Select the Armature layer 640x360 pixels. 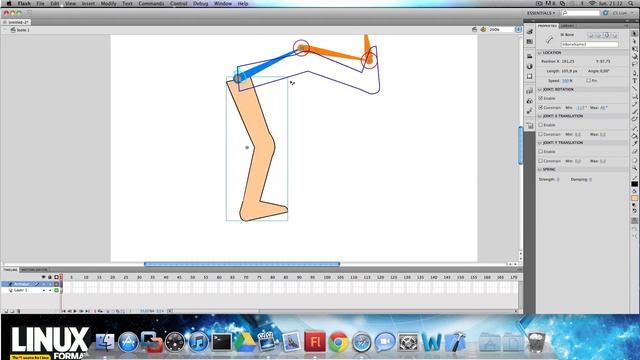(22, 284)
